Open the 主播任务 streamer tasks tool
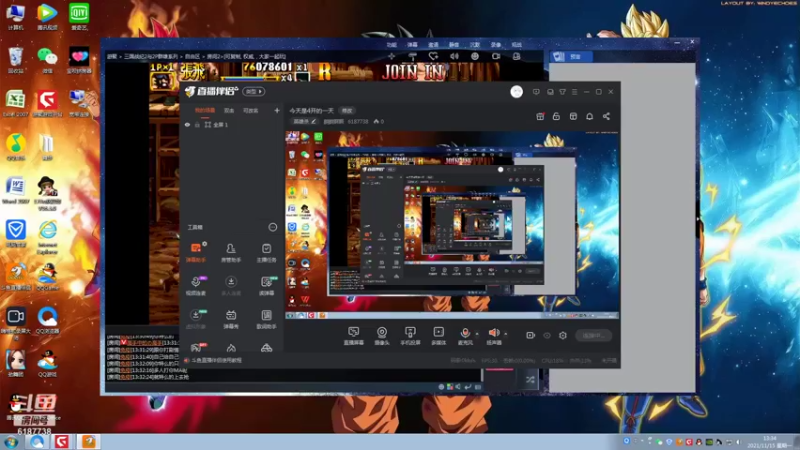Screen dimensions: 800x450 [266, 253]
